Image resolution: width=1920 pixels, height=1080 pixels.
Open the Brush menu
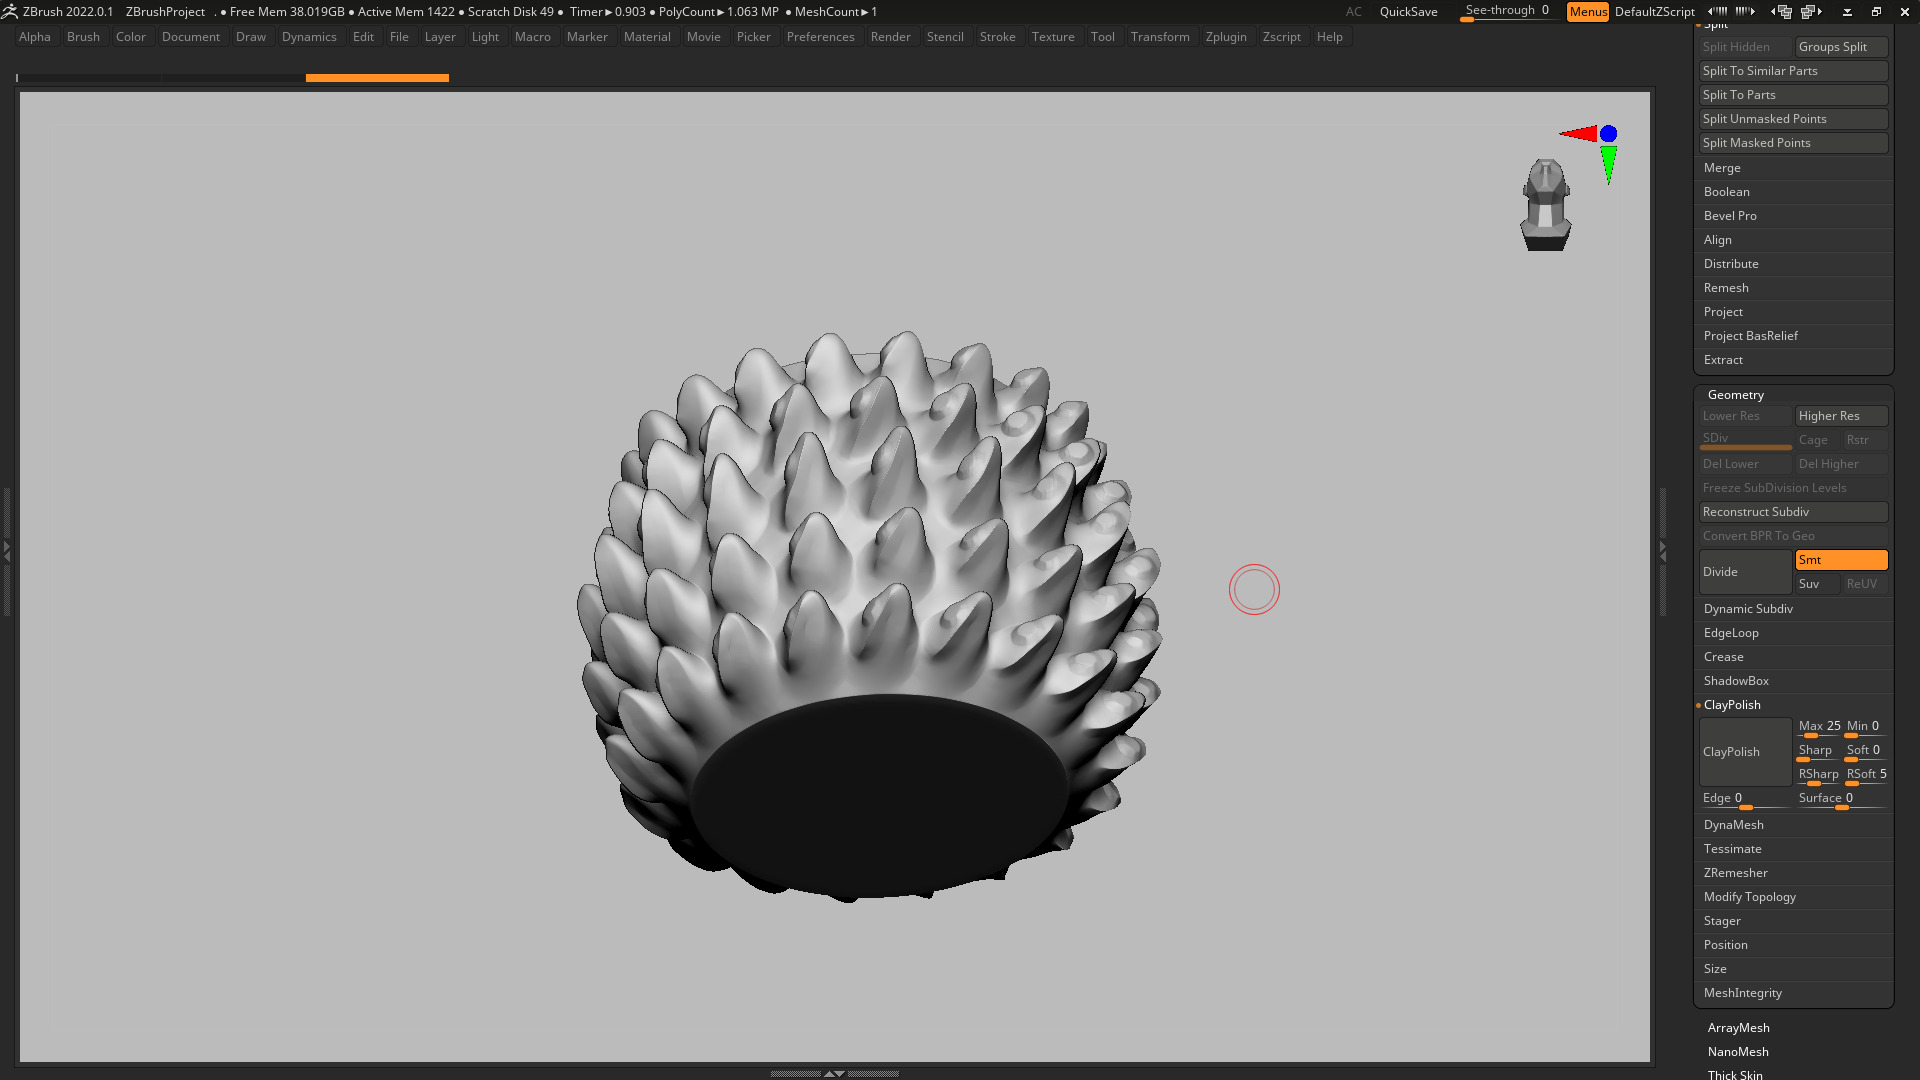coord(83,37)
